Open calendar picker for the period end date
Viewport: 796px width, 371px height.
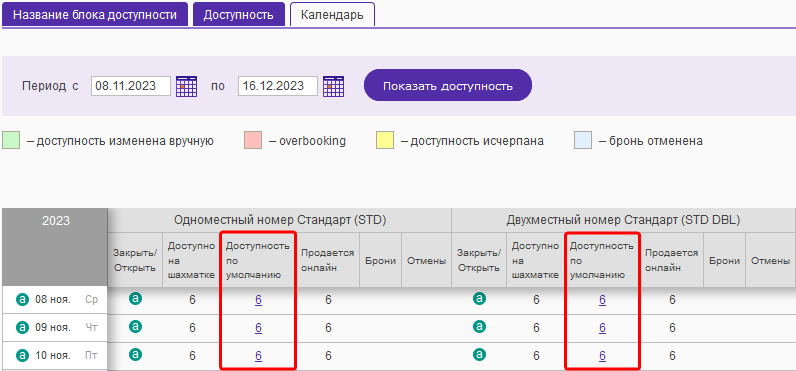334,86
